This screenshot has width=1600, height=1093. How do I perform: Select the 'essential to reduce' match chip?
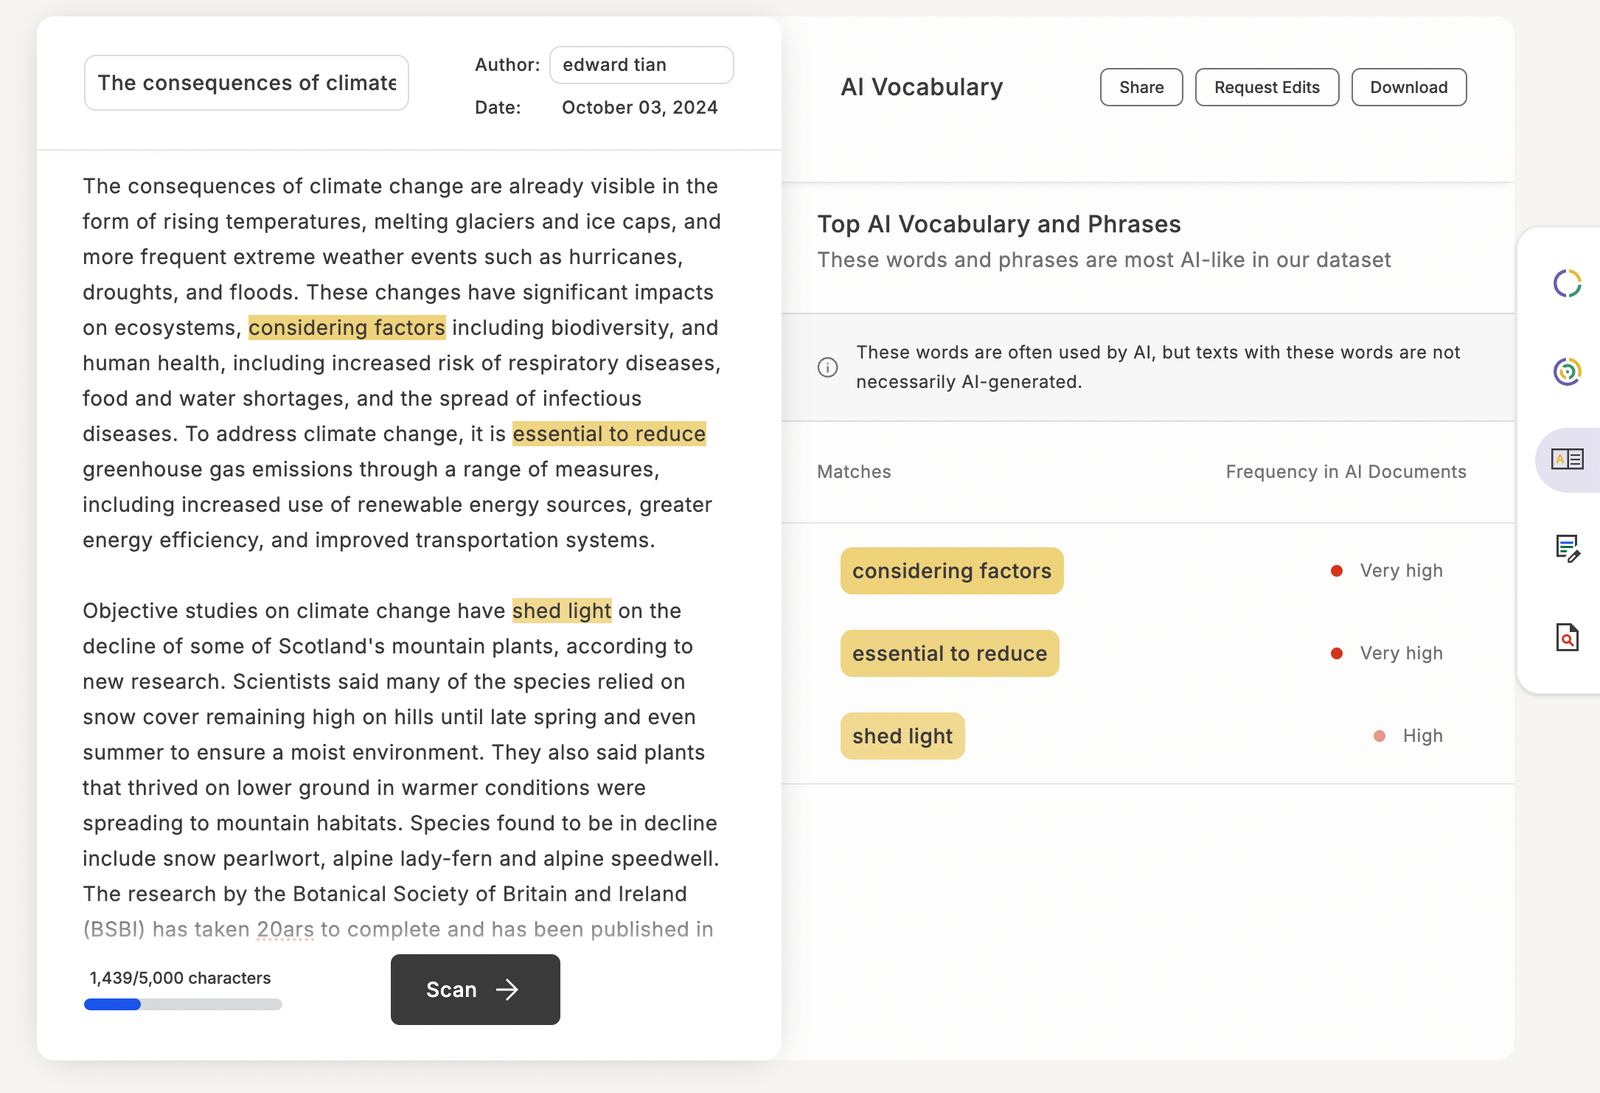click(x=949, y=654)
